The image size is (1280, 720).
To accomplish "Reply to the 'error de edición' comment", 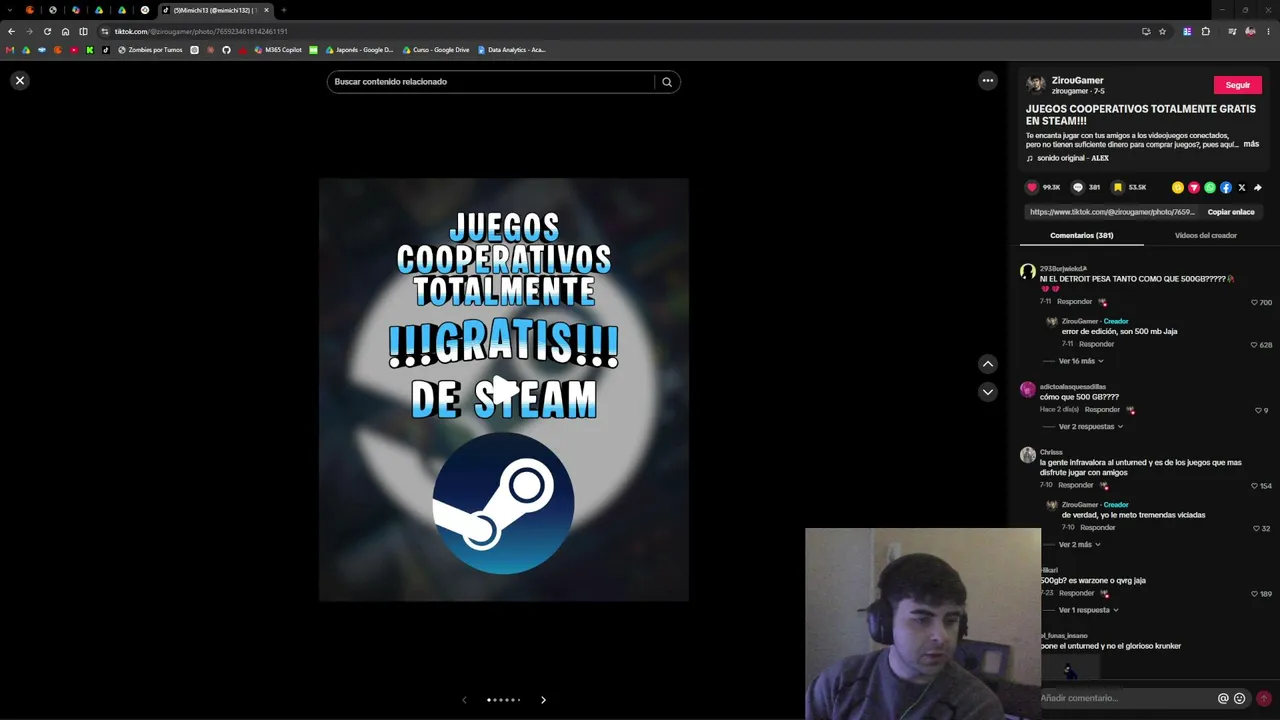I will (1097, 344).
